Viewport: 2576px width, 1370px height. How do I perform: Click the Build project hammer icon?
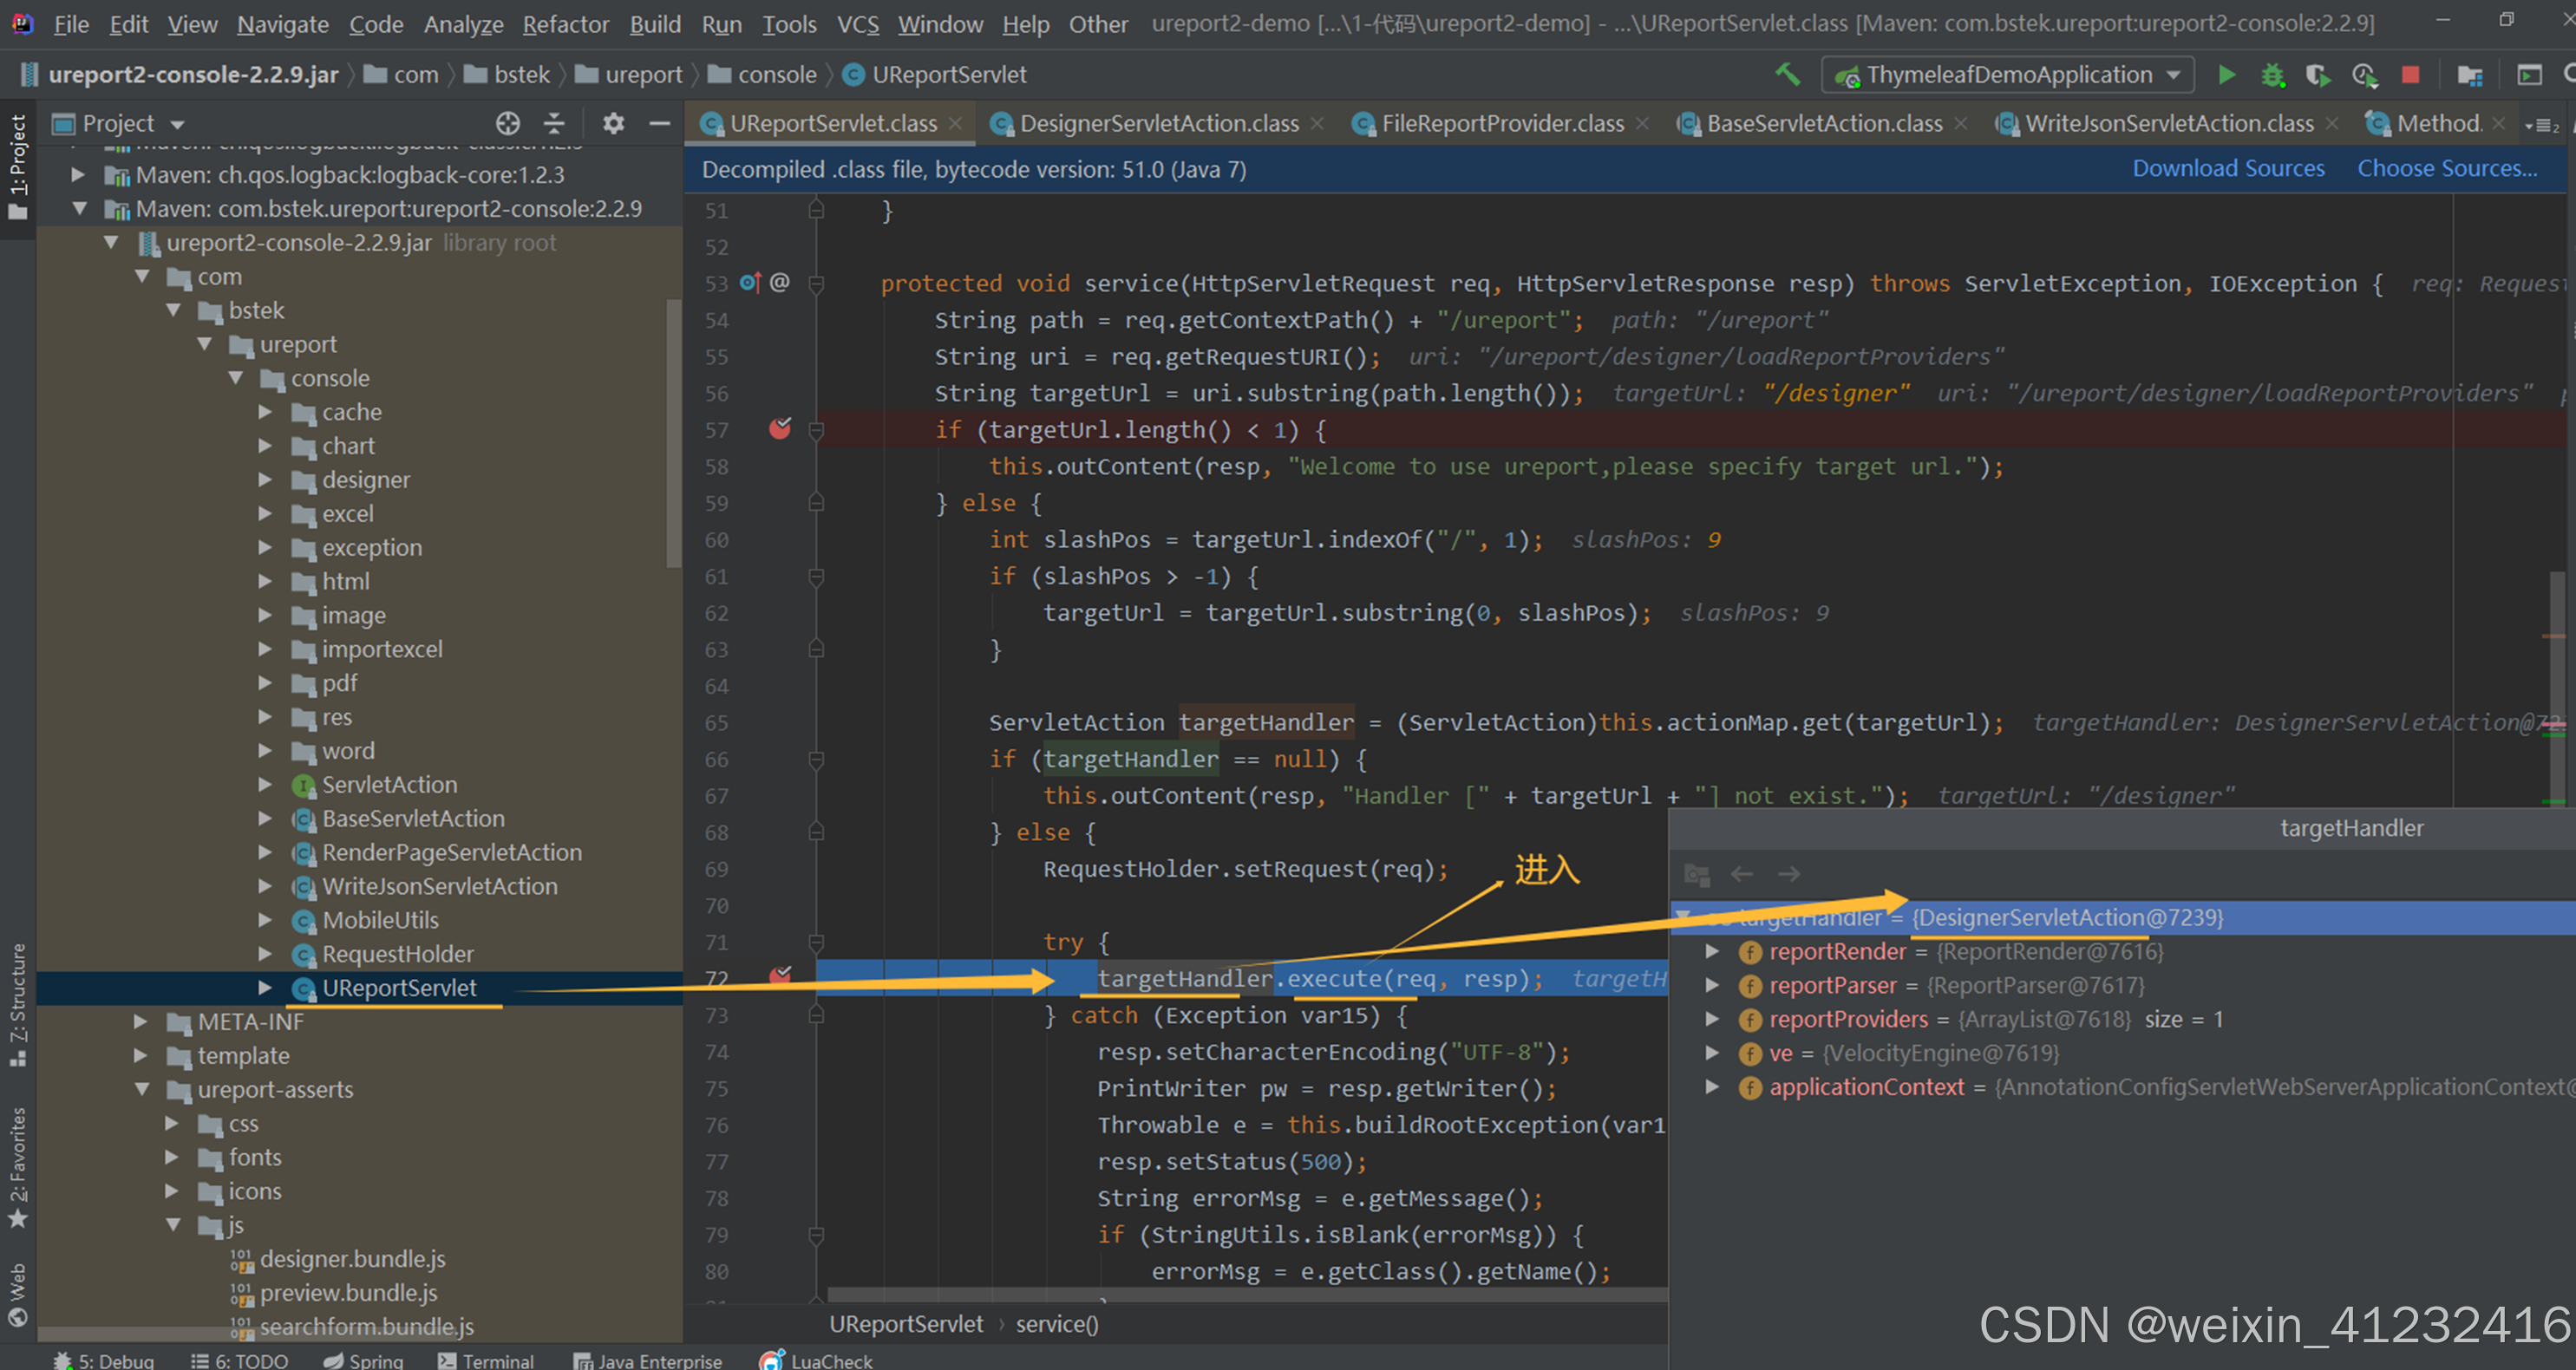click(1787, 75)
